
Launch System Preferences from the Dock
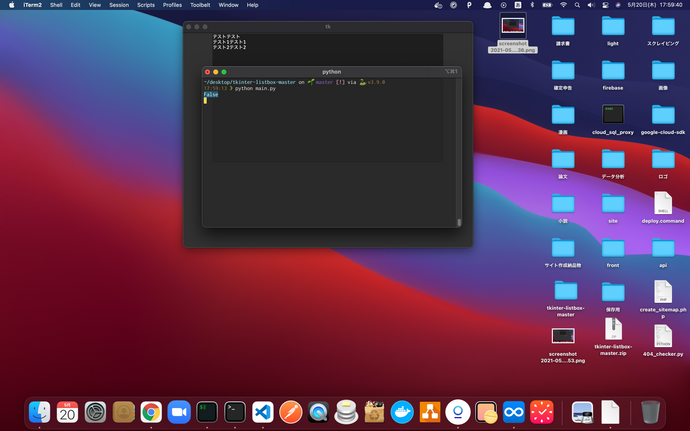tap(95, 413)
